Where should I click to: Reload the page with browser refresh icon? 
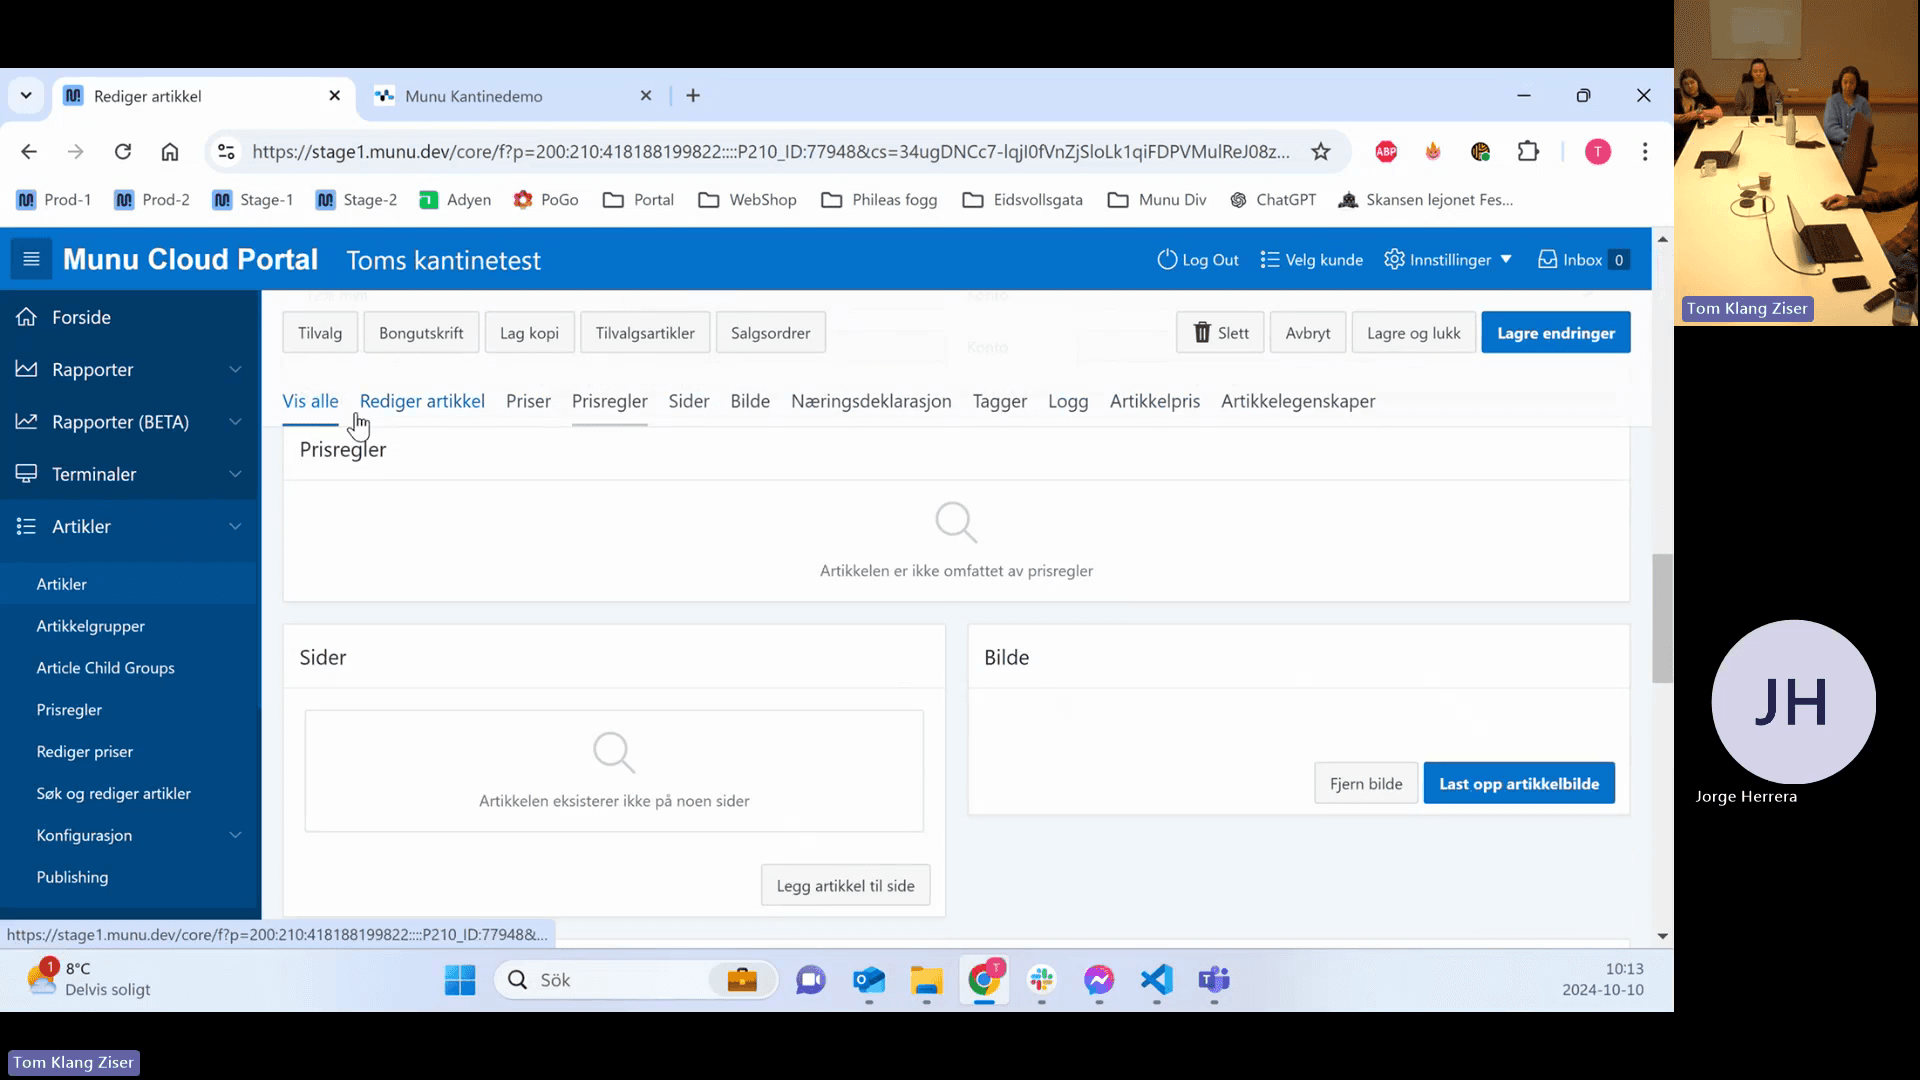click(x=123, y=152)
